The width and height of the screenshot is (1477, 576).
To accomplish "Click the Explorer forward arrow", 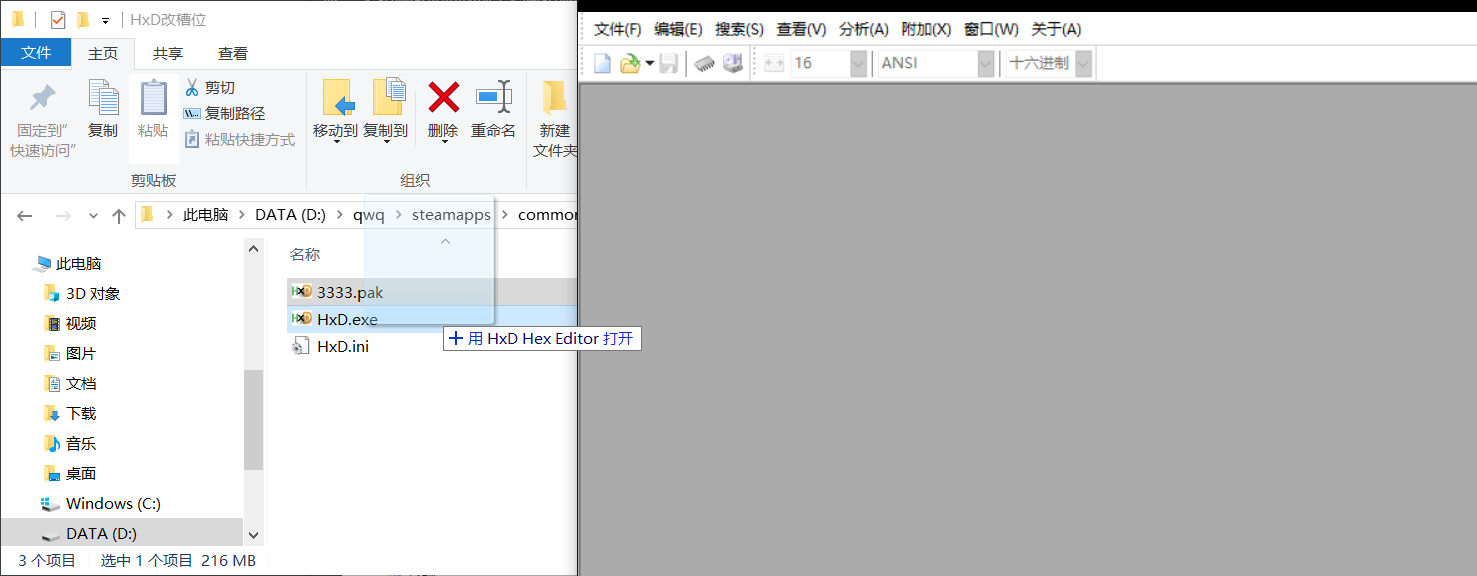I will click(x=62, y=215).
